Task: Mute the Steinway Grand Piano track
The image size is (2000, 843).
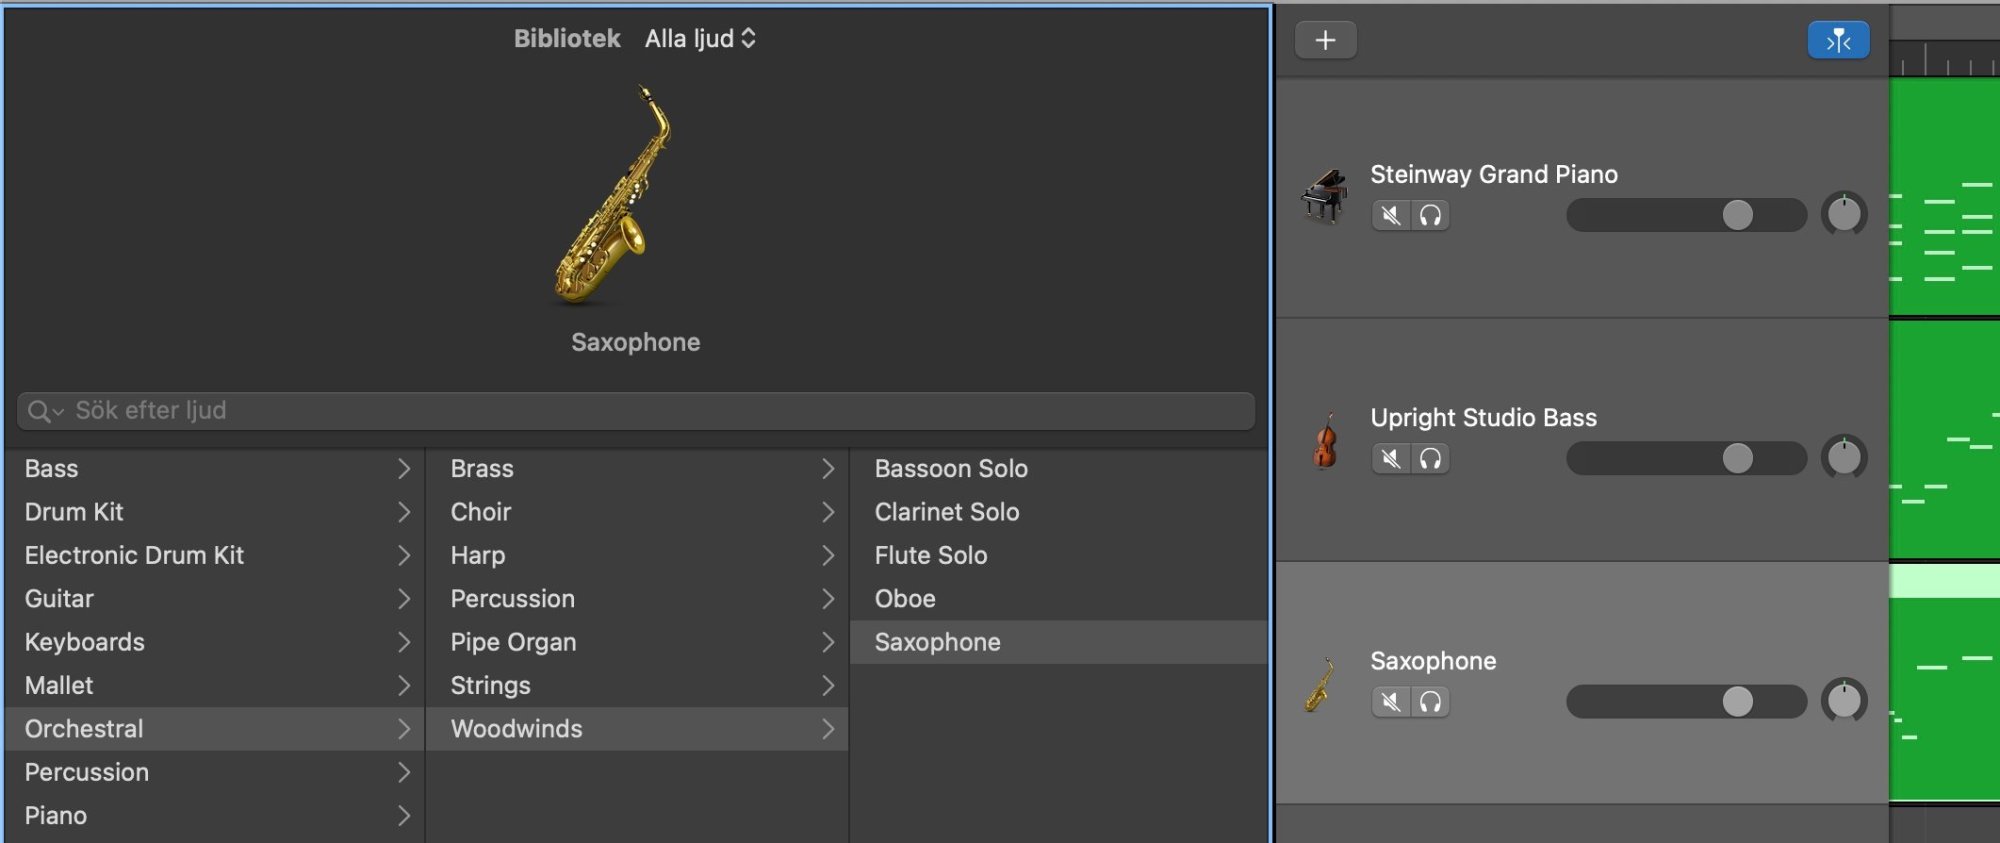Action: pos(1389,215)
